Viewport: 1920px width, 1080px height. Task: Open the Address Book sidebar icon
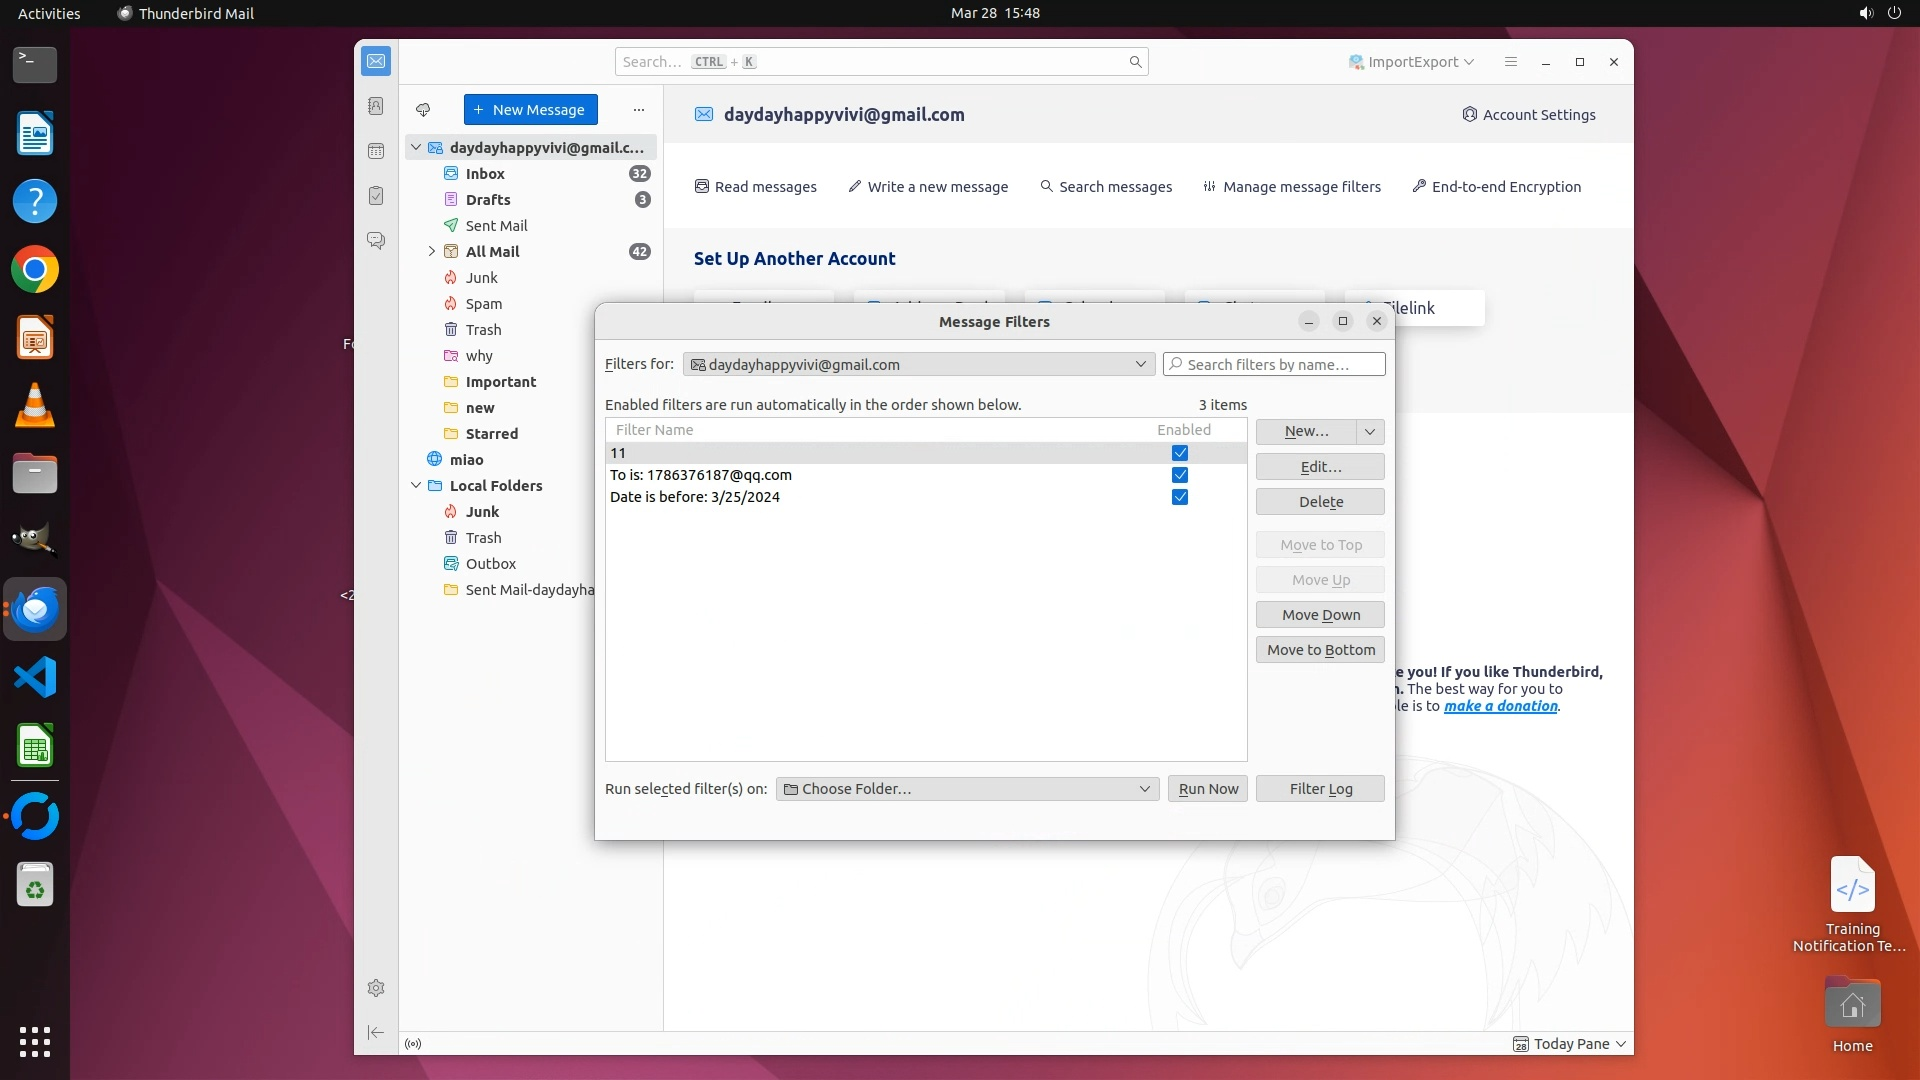click(376, 106)
